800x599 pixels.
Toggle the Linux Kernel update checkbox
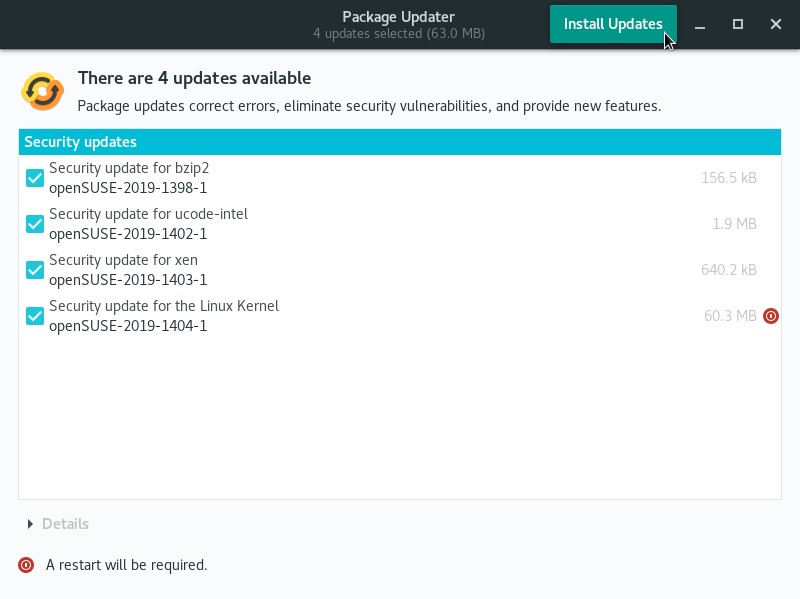(35, 316)
